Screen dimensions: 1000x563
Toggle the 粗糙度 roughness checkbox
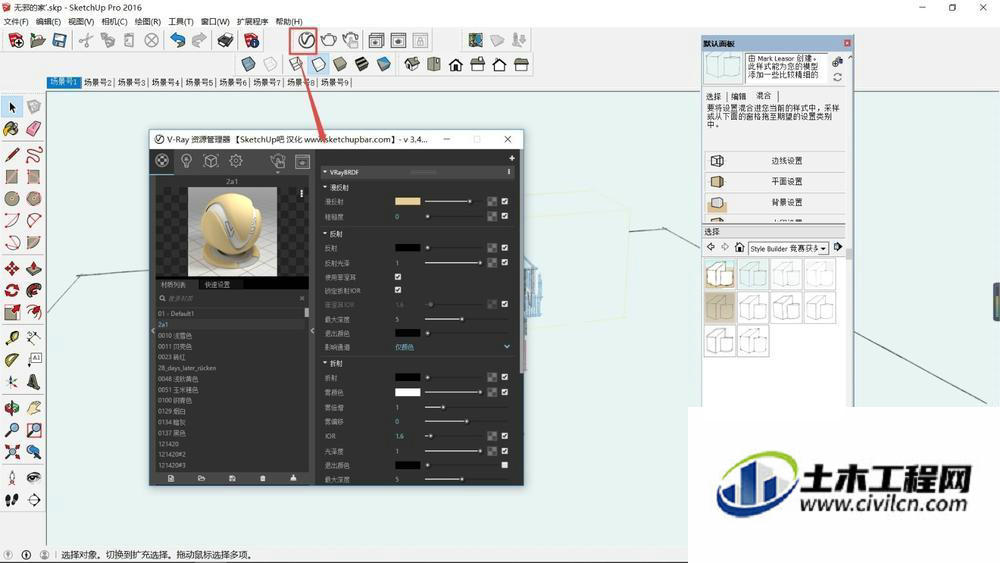pyautogui.click(x=505, y=216)
